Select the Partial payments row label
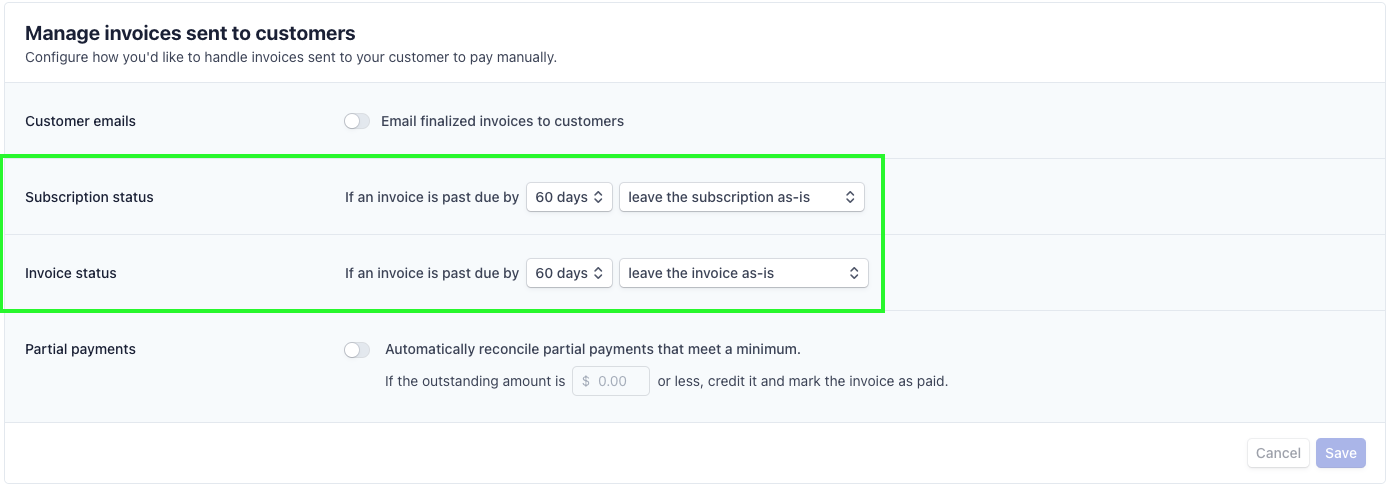The image size is (1390, 490). 80,349
